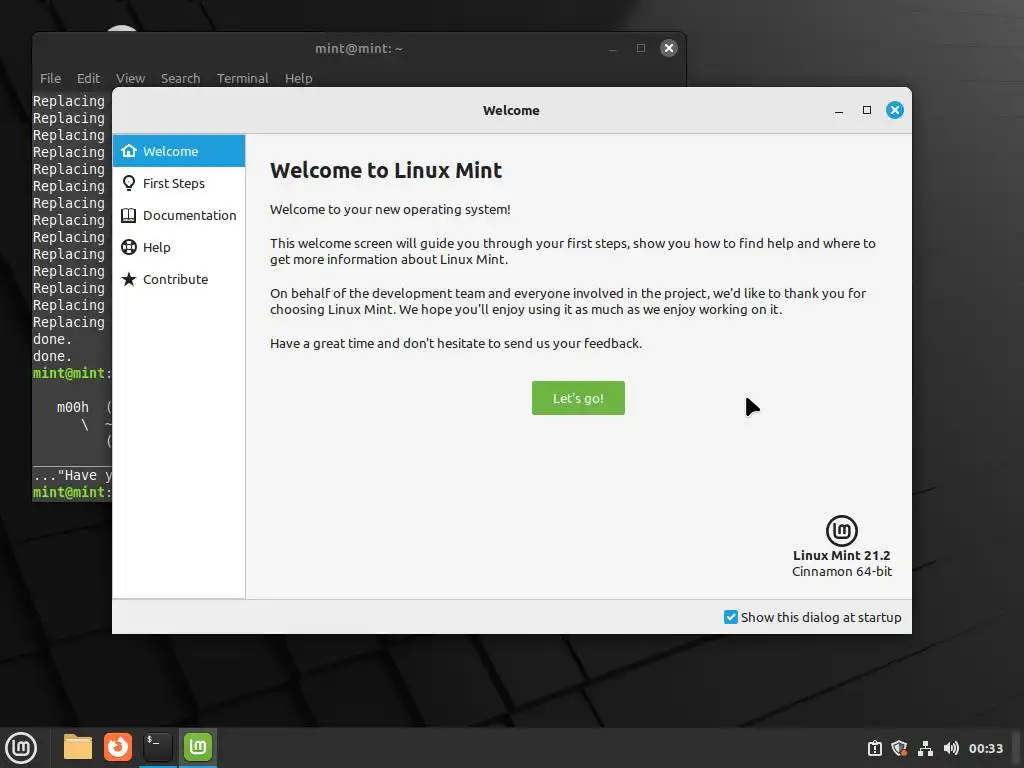Launch the Files manager from the panel
This screenshot has height=768, width=1024.
78,747
